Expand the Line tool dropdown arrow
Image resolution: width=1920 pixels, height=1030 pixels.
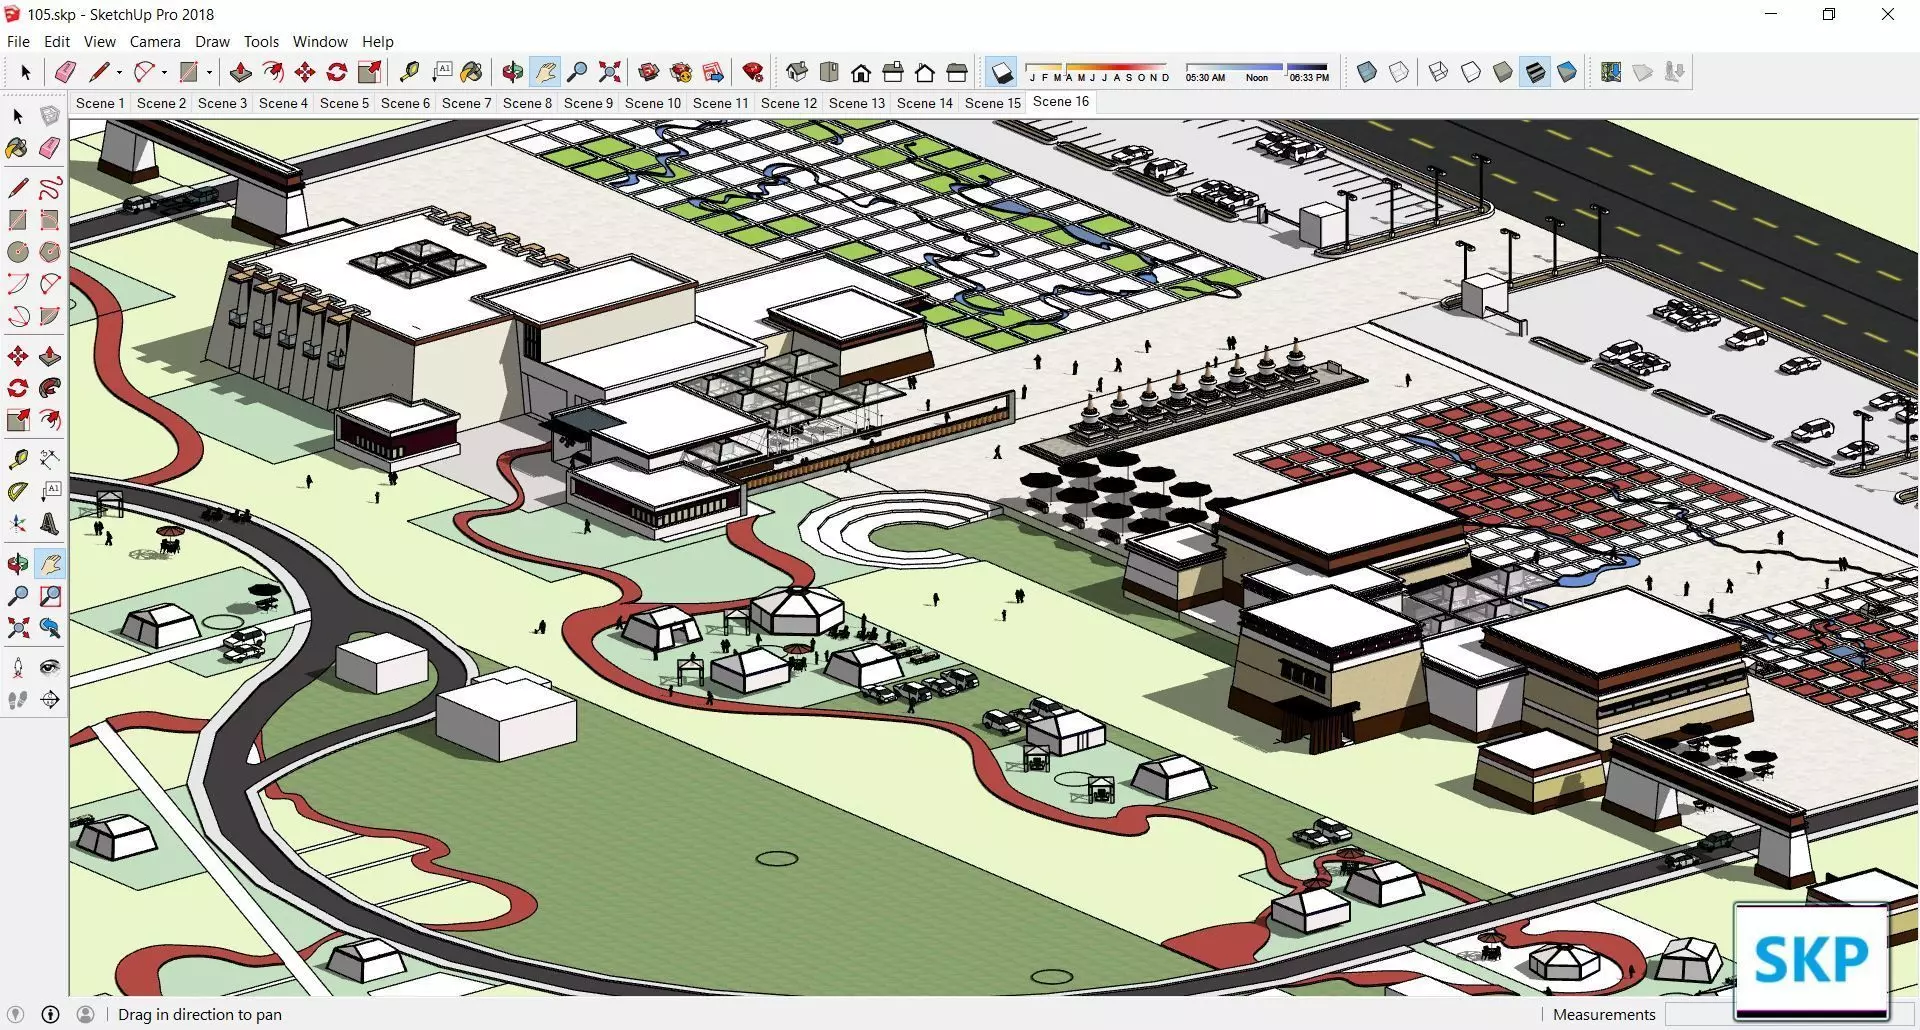click(x=119, y=72)
